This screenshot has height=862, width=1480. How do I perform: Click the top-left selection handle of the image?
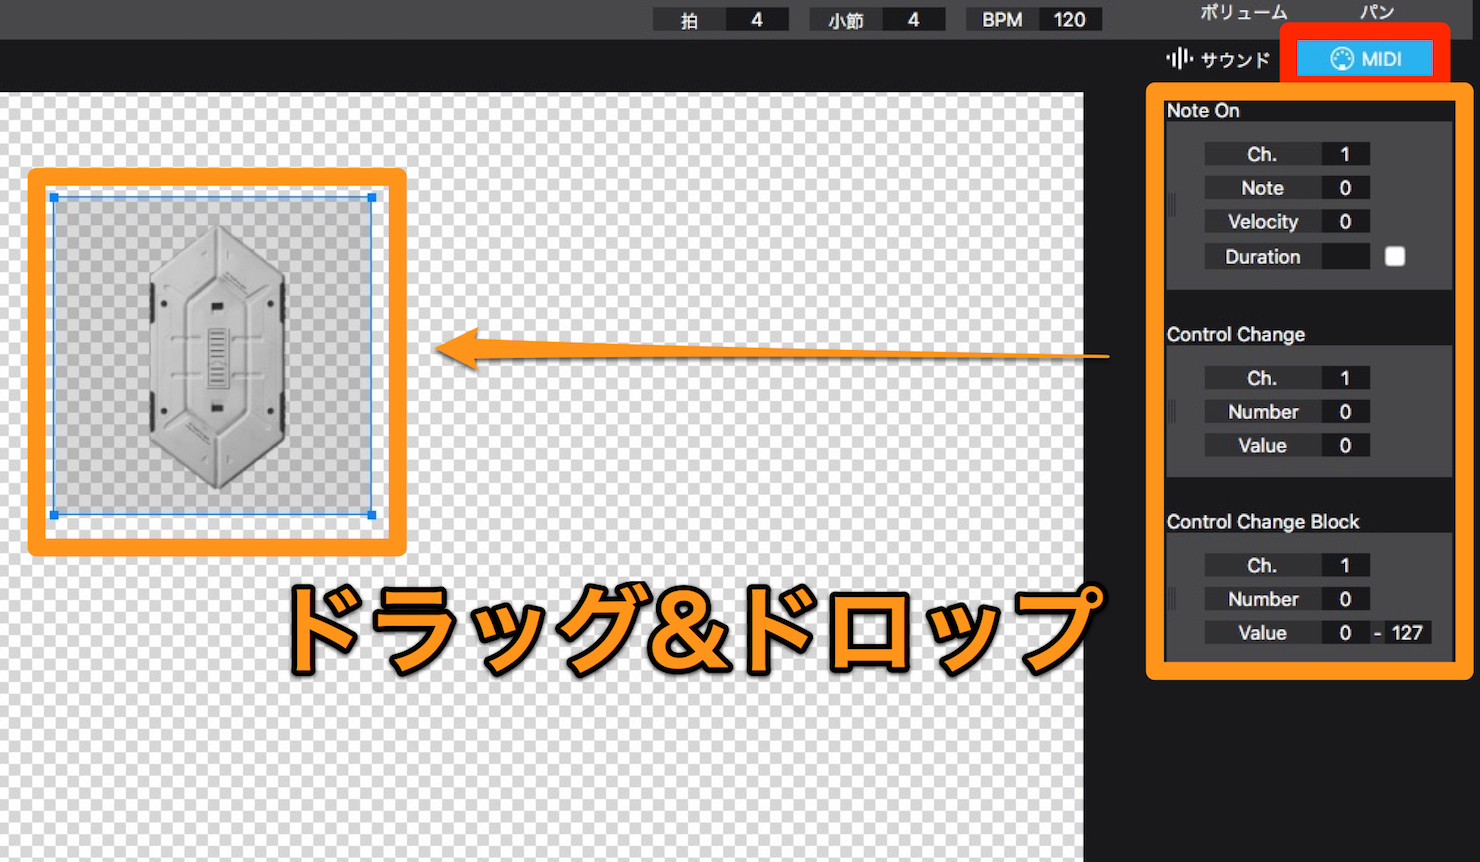click(54, 198)
